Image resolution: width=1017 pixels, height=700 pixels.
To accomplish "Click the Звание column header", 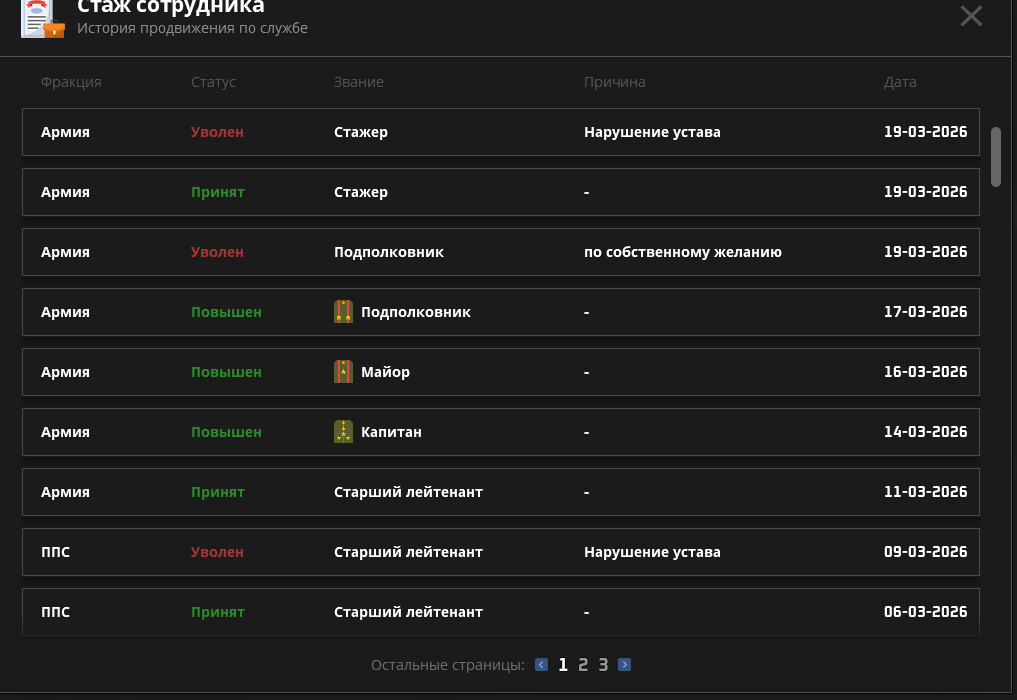I will 358,82.
